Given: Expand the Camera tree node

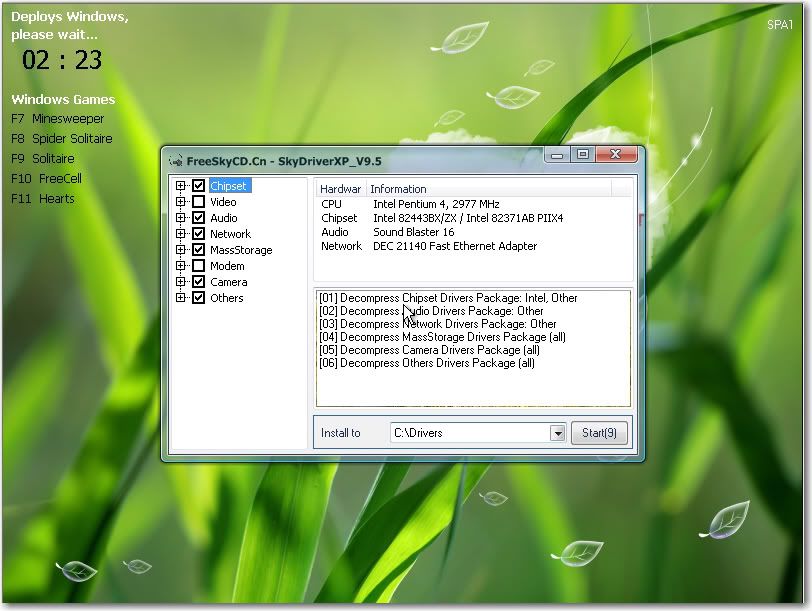Looking at the screenshot, I should tap(180, 282).
